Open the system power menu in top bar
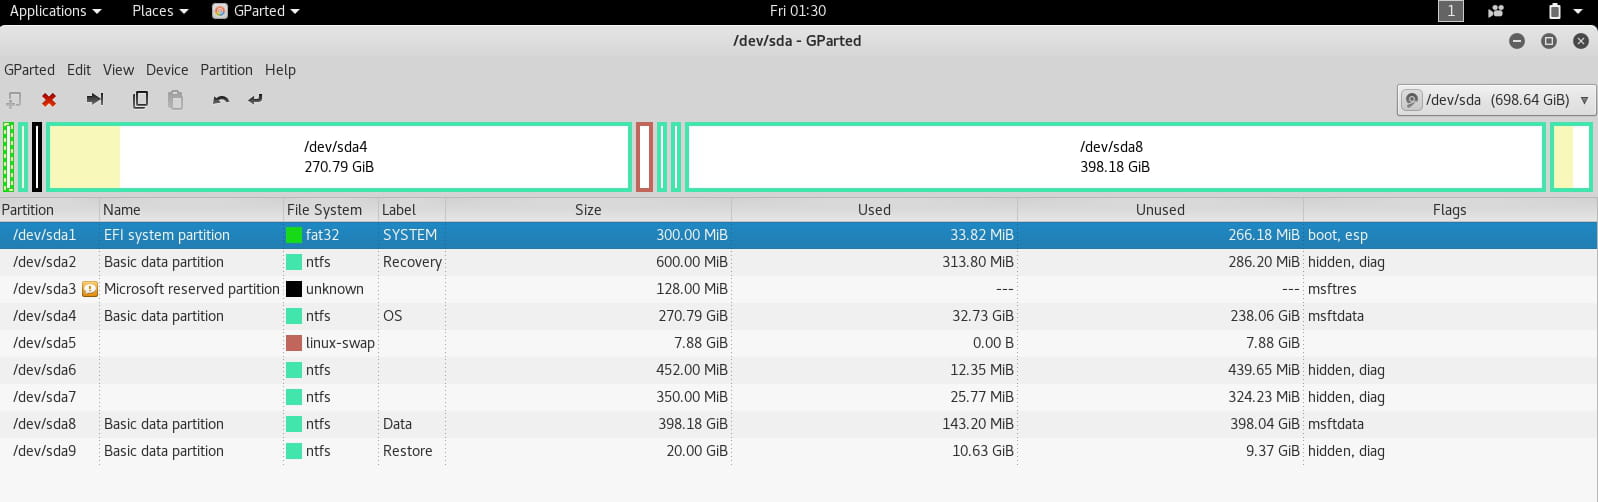 [x=1564, y=11]
